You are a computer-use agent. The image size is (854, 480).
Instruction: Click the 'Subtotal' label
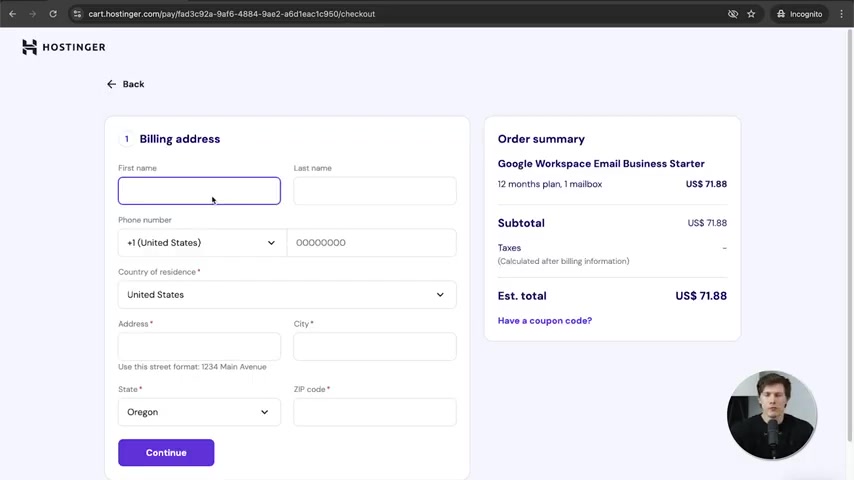coord(521,223)
